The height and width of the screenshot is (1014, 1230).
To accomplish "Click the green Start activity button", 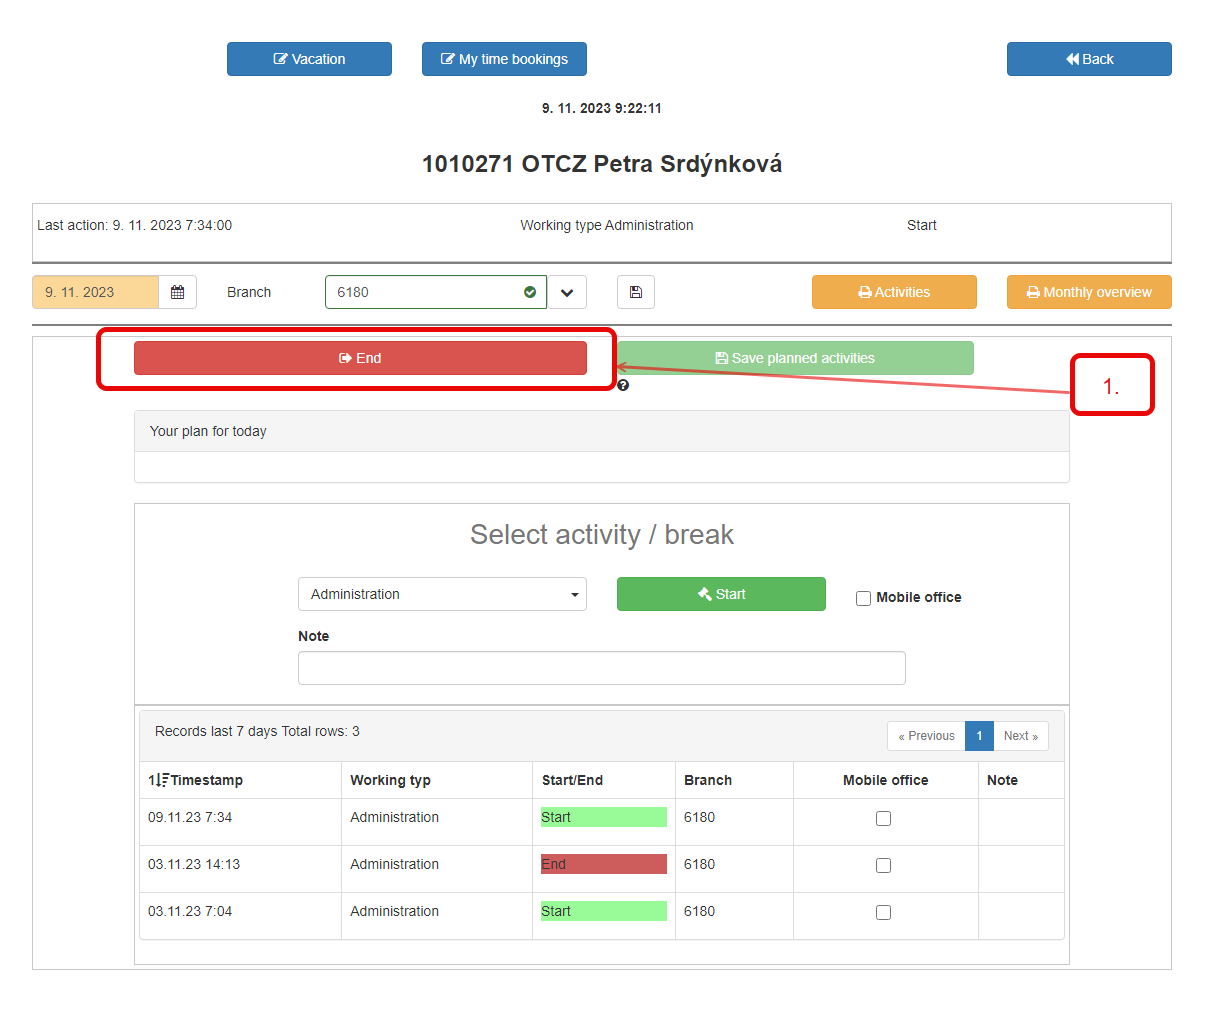I will (721, 594).
